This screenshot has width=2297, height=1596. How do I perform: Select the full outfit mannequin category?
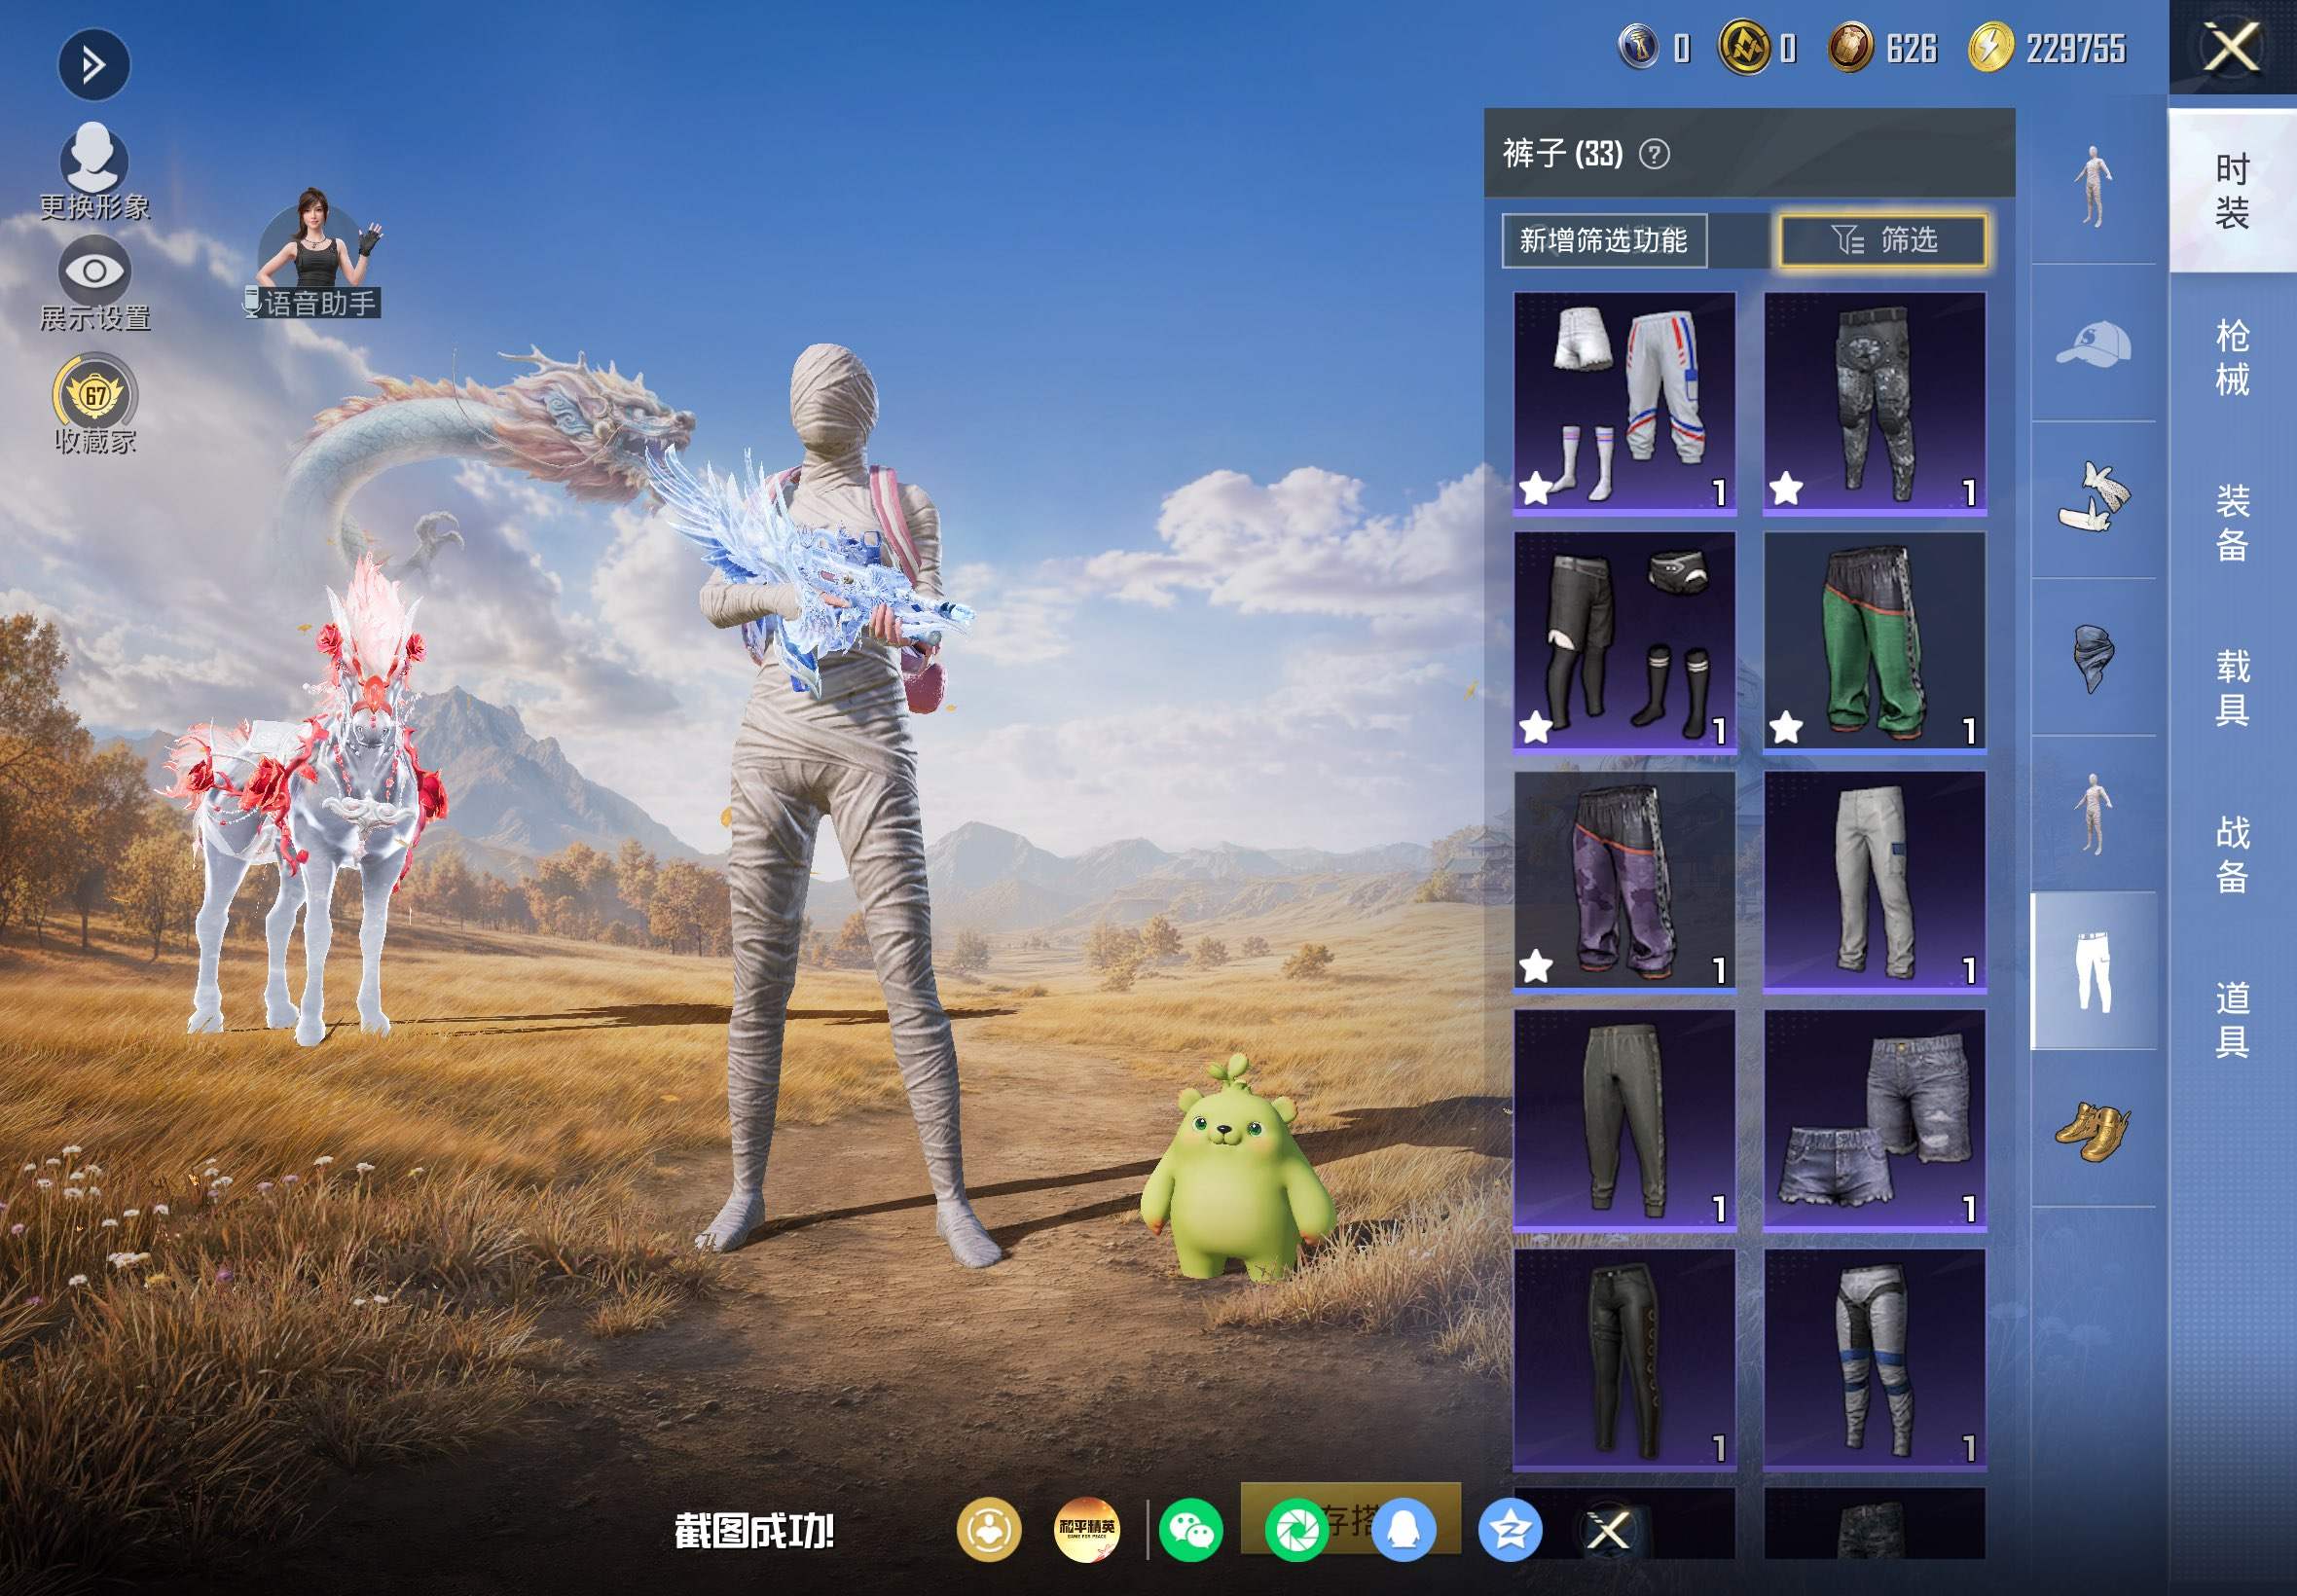(2093, 186)
